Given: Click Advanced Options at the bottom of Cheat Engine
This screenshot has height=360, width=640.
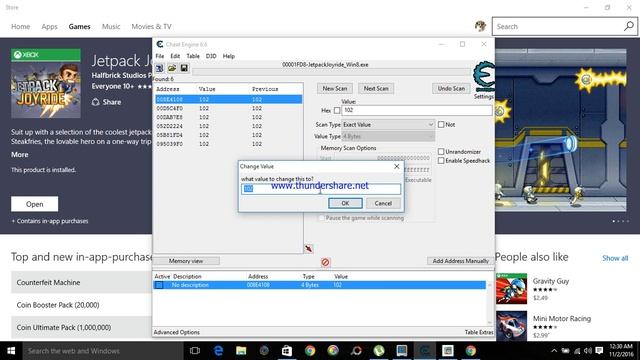Looking at the screenshot, I should (177, 332).
